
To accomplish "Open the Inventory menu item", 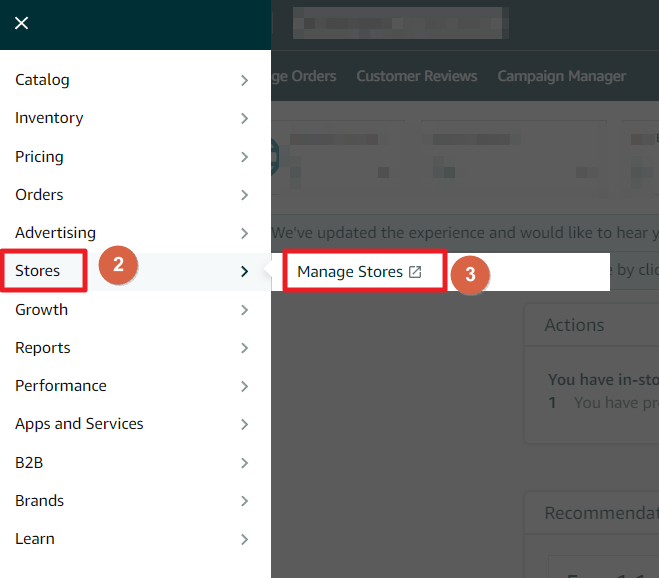I will [49, 118].
